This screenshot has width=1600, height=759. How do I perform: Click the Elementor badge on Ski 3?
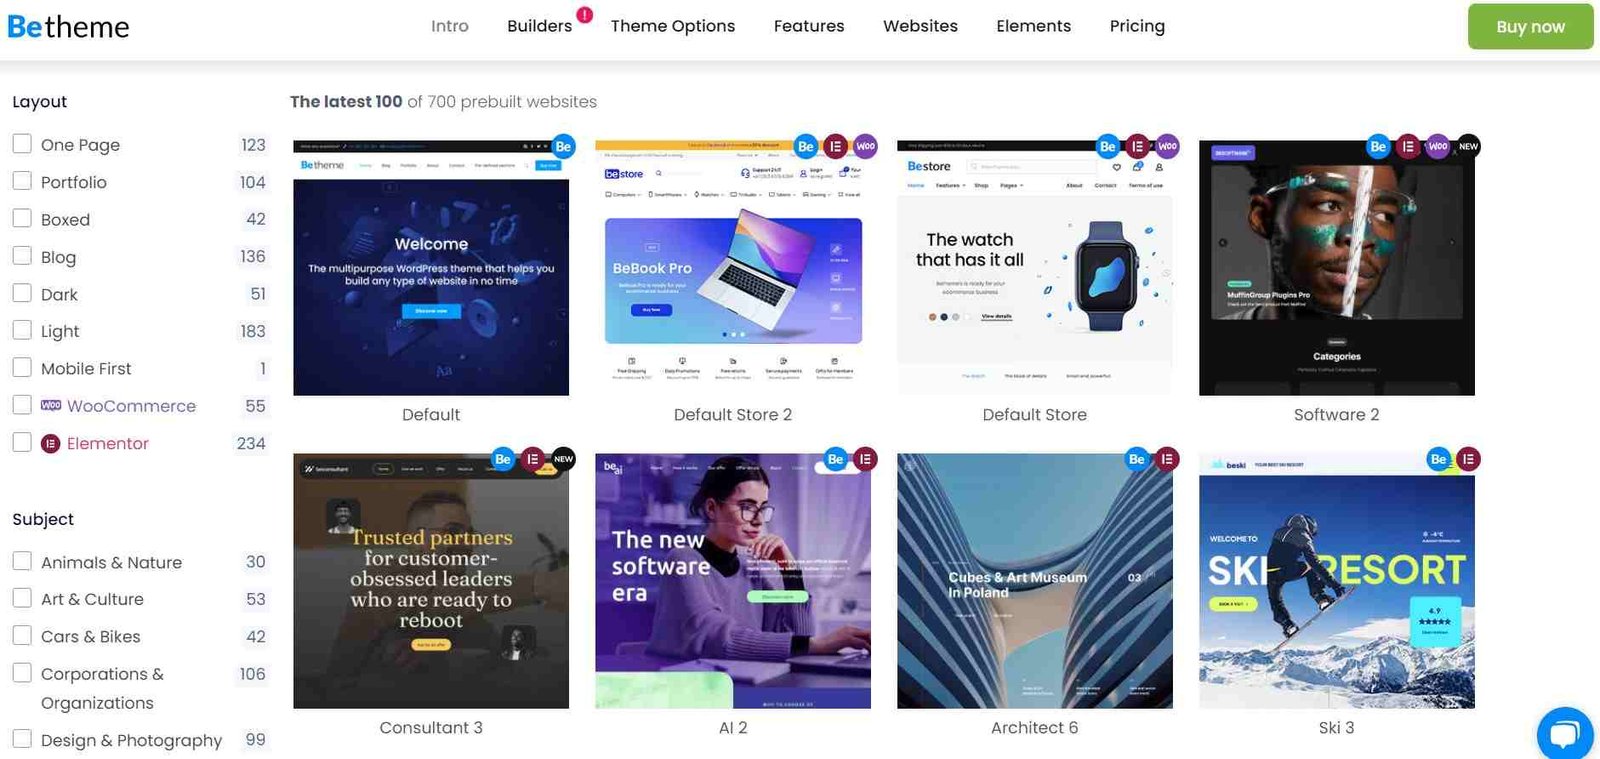(x=1468, y=459)
